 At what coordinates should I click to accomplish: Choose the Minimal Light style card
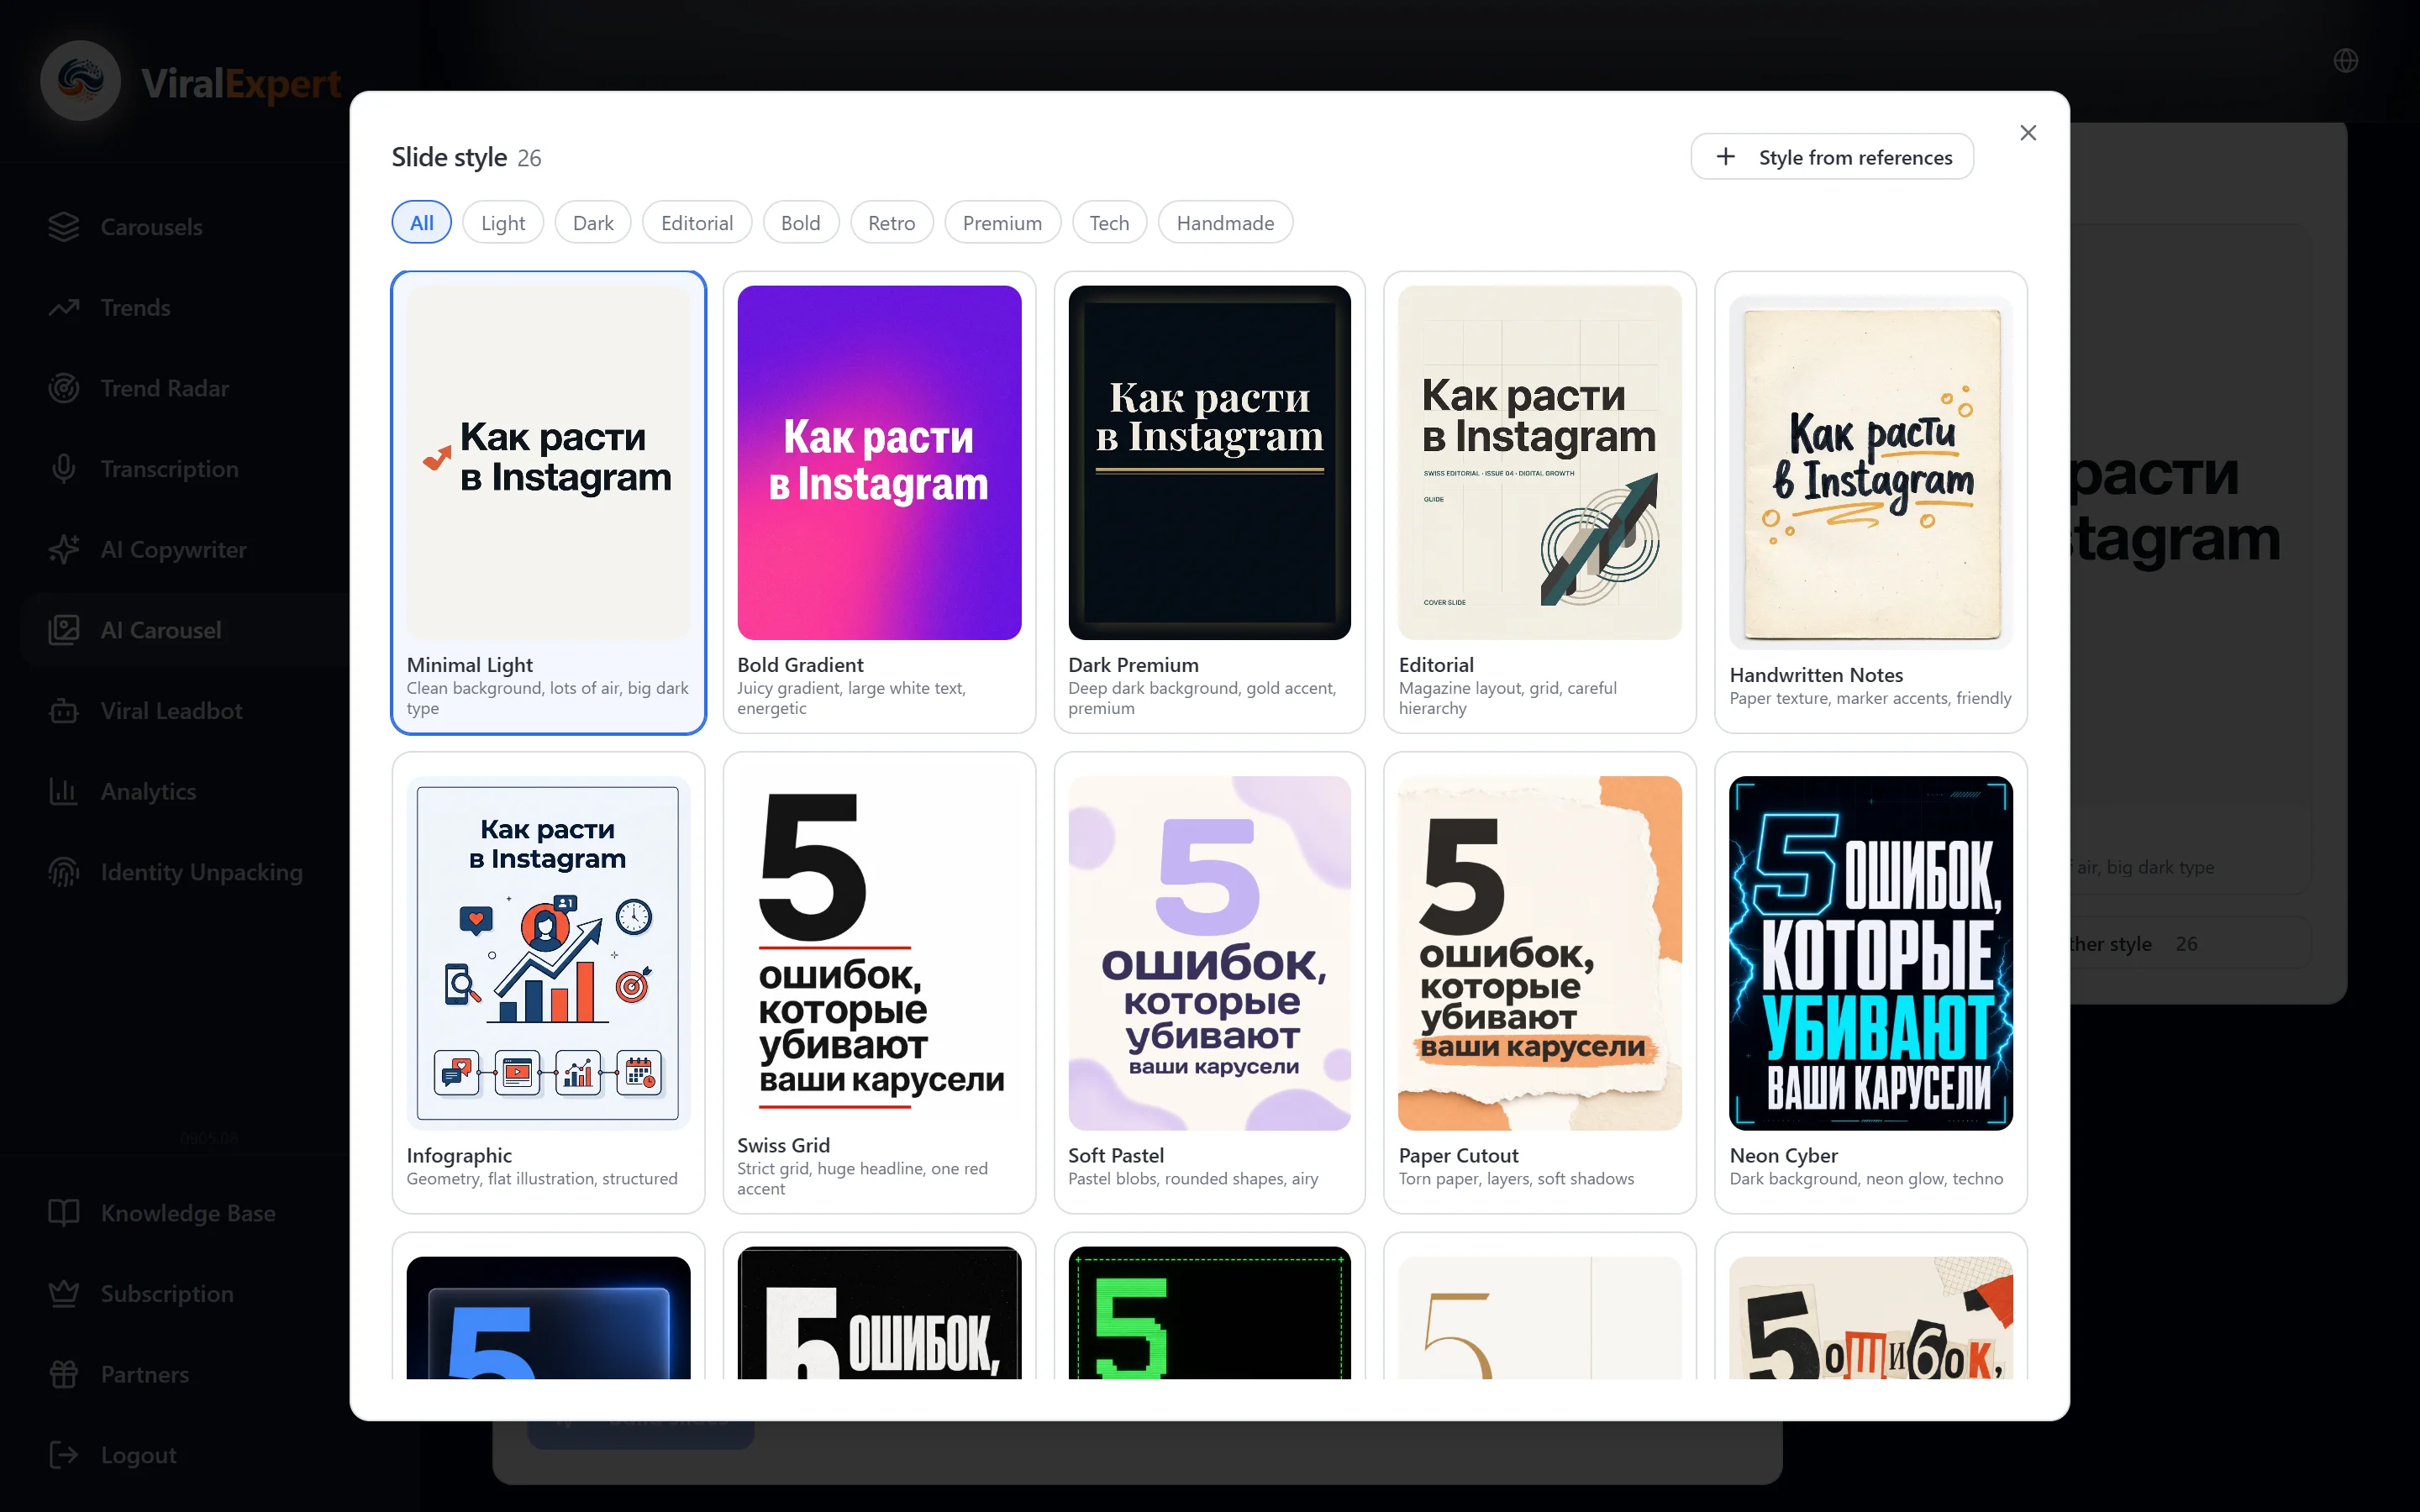coord(549,502)
